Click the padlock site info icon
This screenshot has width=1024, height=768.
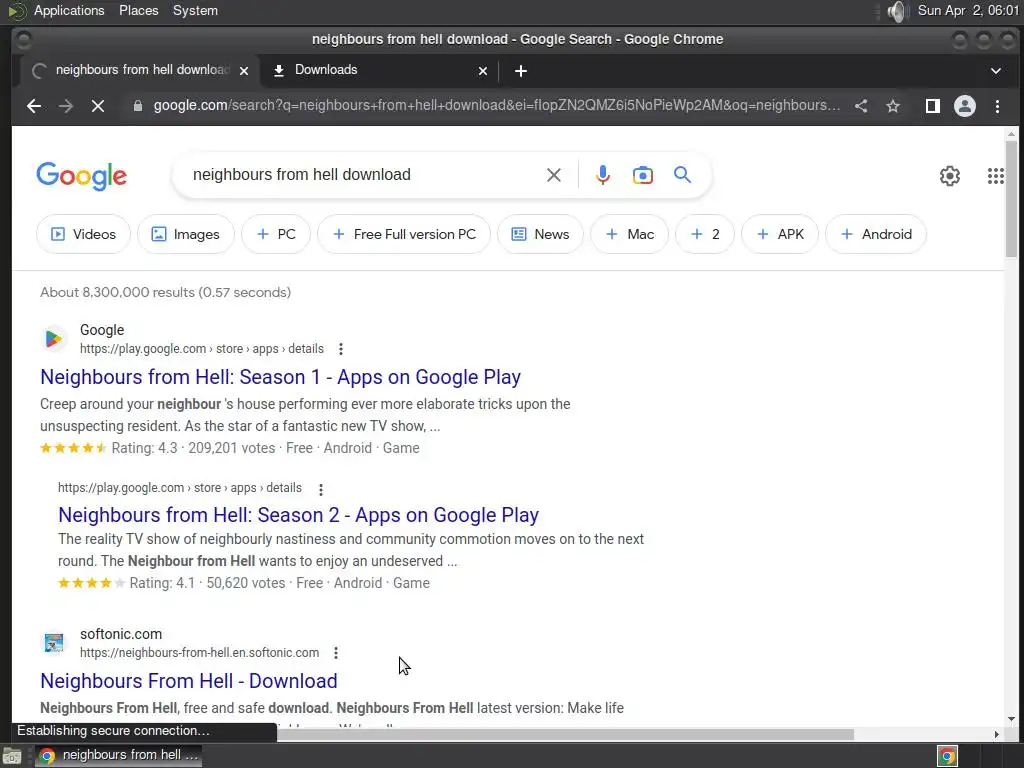(138, 106)
